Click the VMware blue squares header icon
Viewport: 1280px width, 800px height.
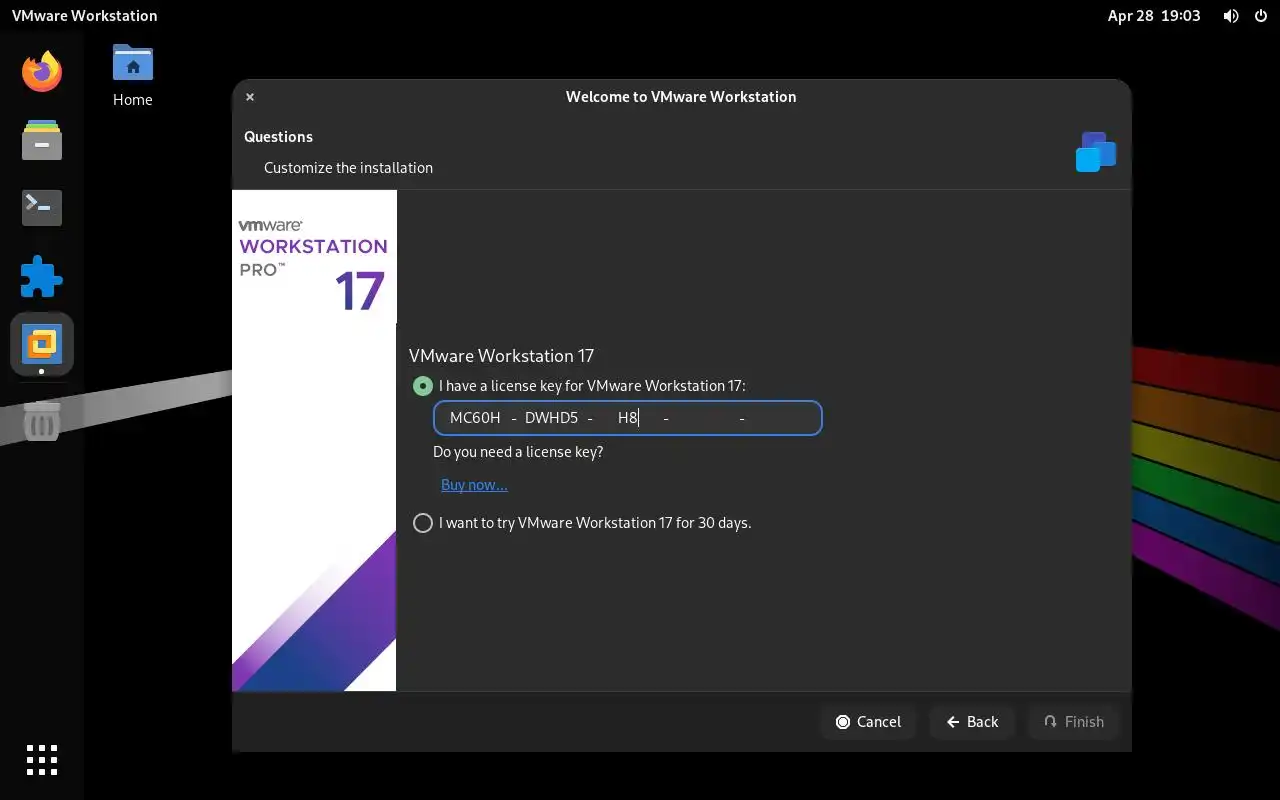pyautogui.click(x=1096, y=152)
